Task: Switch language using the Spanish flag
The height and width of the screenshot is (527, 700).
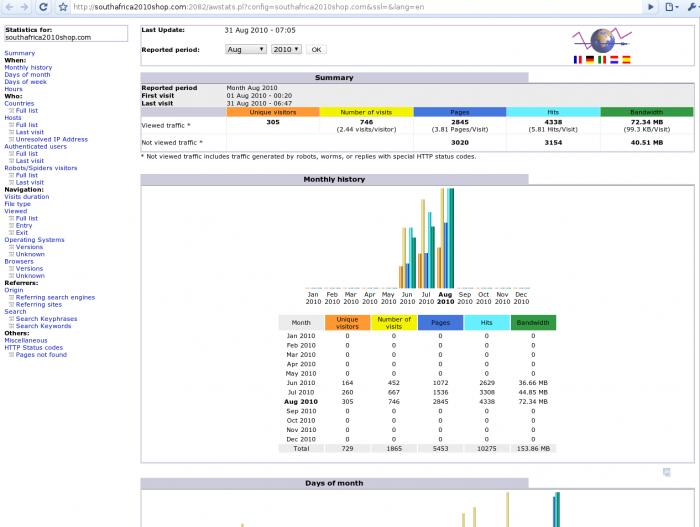Action: 626,60
